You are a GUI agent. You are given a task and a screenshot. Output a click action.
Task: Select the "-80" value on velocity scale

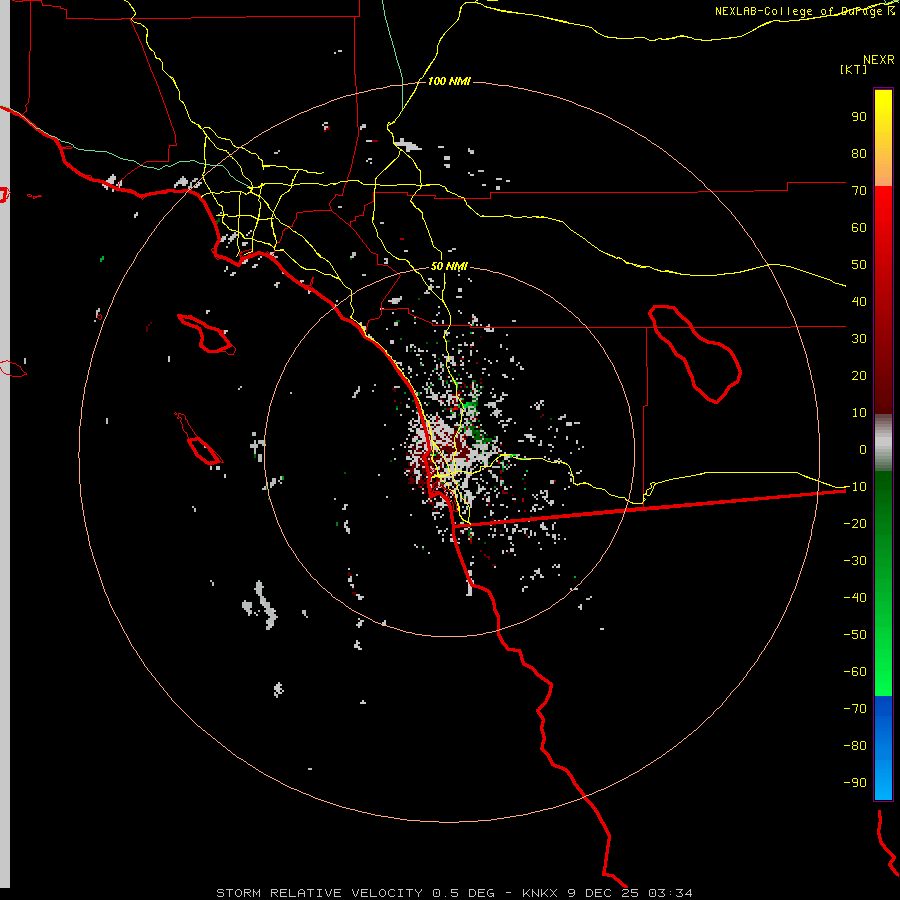855,746
